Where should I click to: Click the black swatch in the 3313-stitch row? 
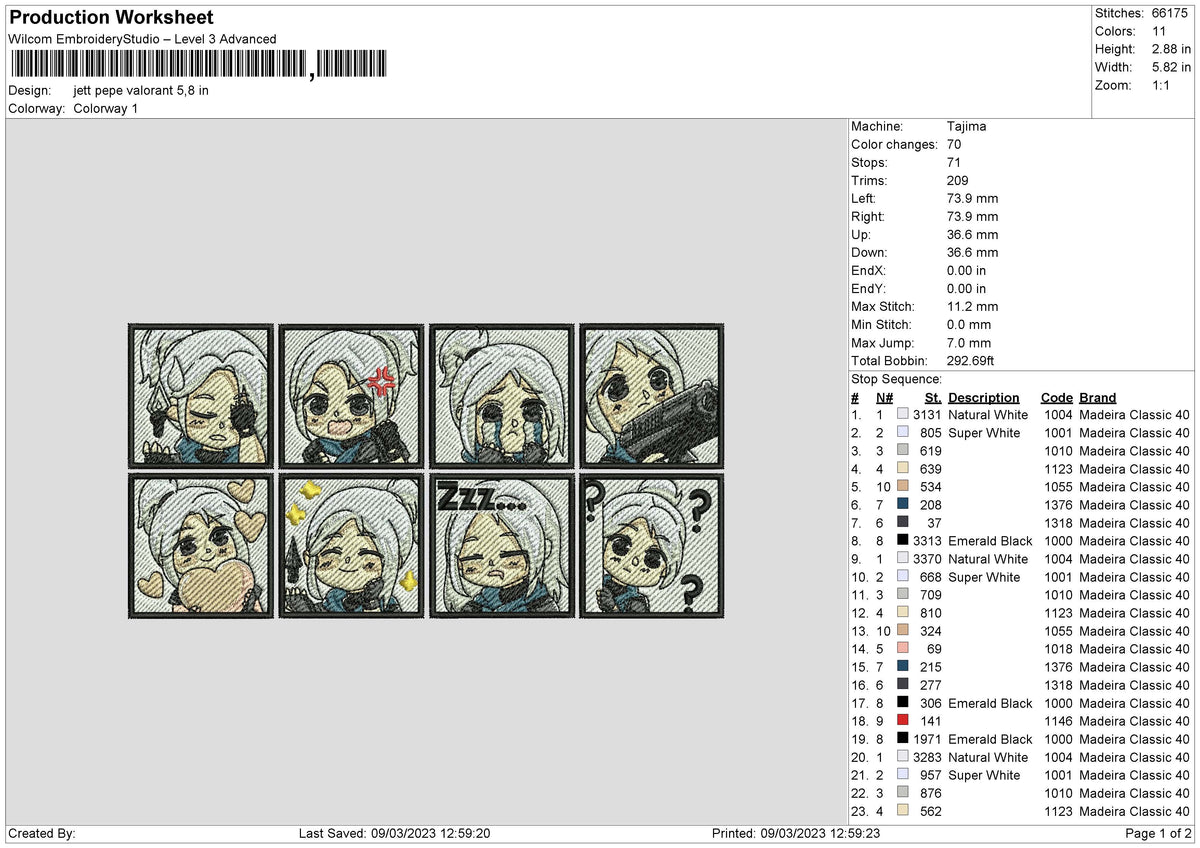click(903, 541)
